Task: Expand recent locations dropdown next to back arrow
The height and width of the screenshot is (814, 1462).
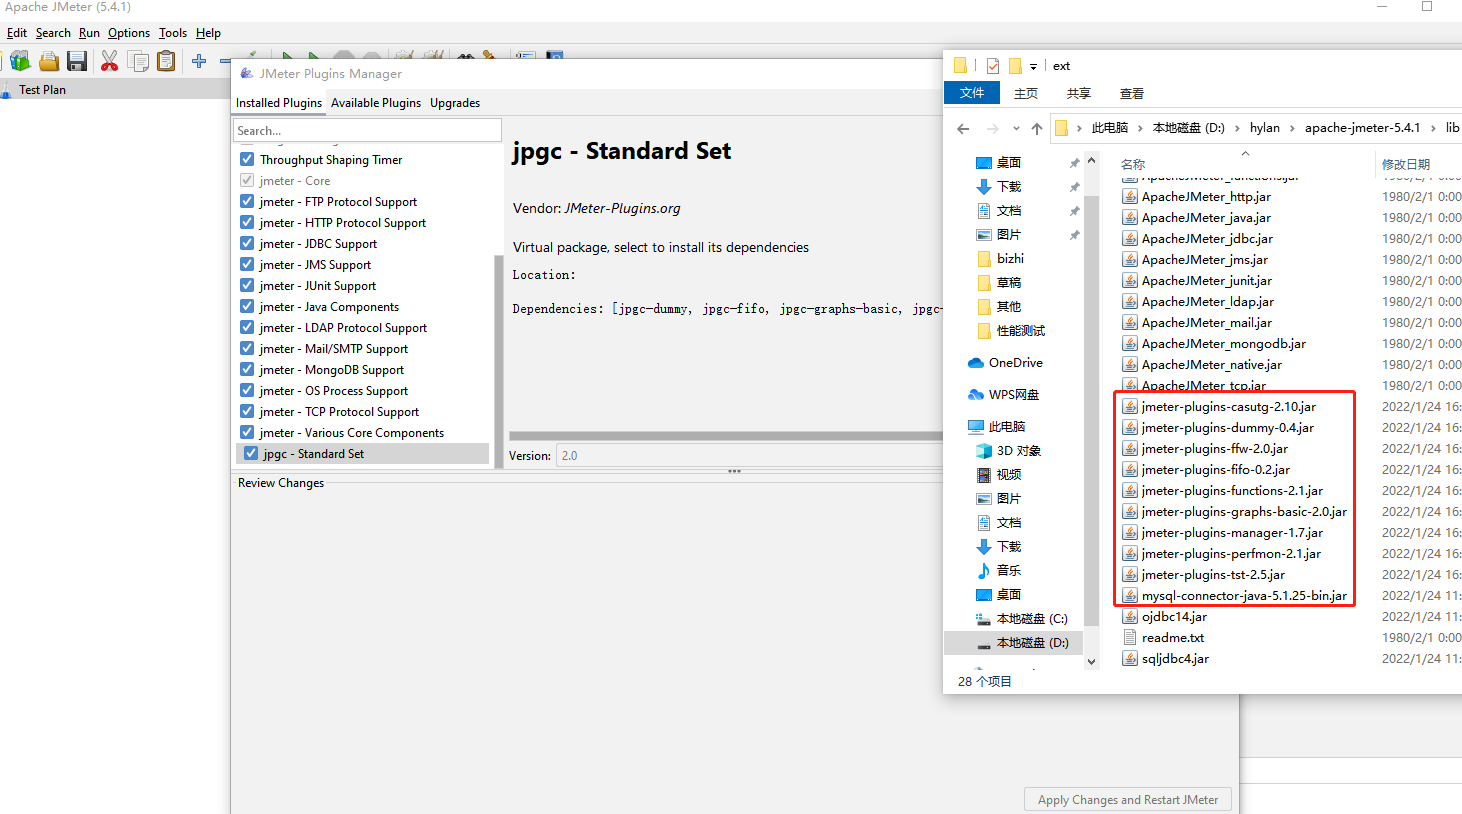Action: pyautogui.click(x=1016, y=128)
